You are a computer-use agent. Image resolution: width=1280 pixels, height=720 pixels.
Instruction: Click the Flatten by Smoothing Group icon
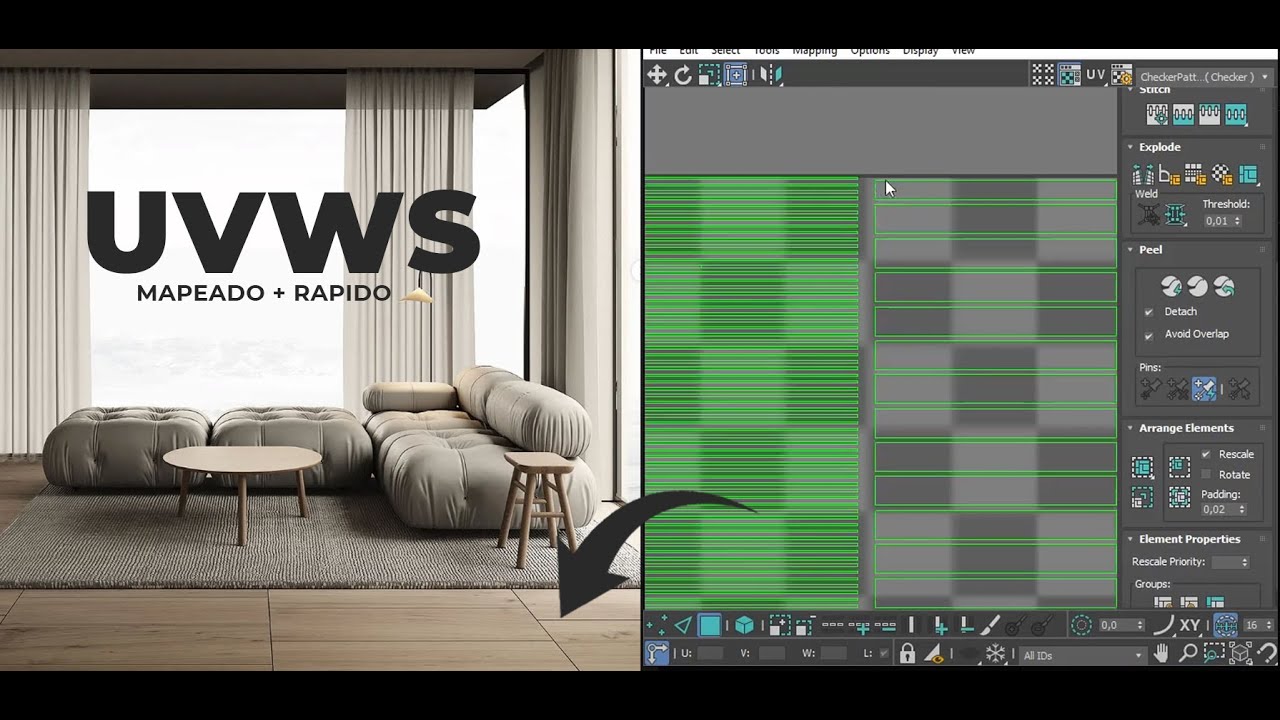pyautogui.click(x=1195, y=175)
